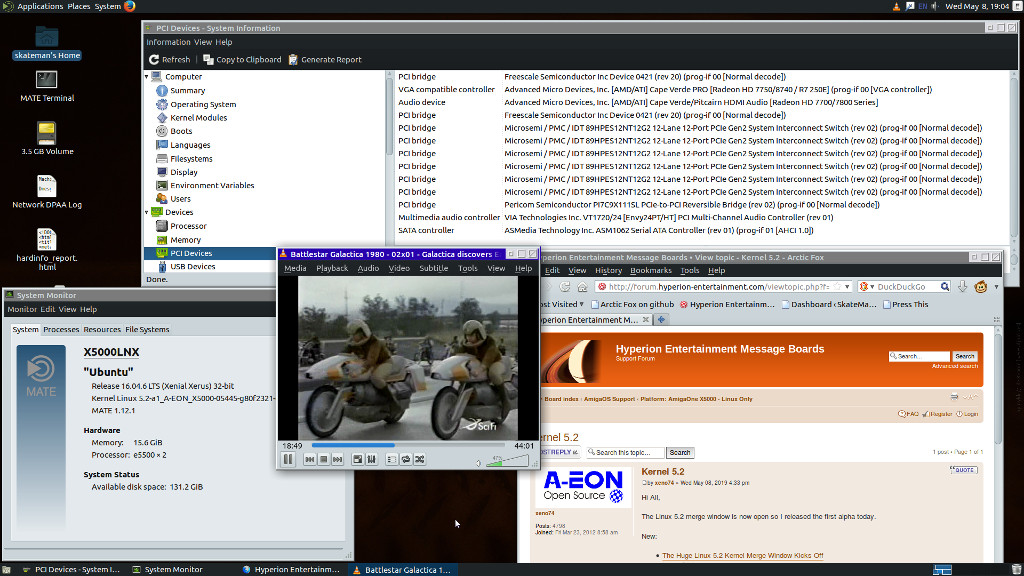Open Huge Linux 5.2 Kernel Merge Window link
Viewport: 1024px width, 576px height.
click(x=743, y=556)
